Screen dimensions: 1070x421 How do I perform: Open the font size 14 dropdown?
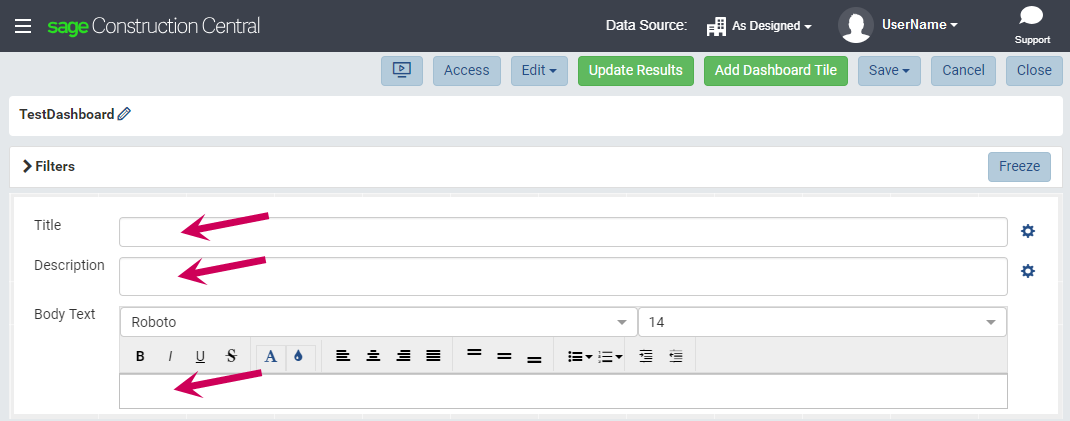click(x=822, y=322)
